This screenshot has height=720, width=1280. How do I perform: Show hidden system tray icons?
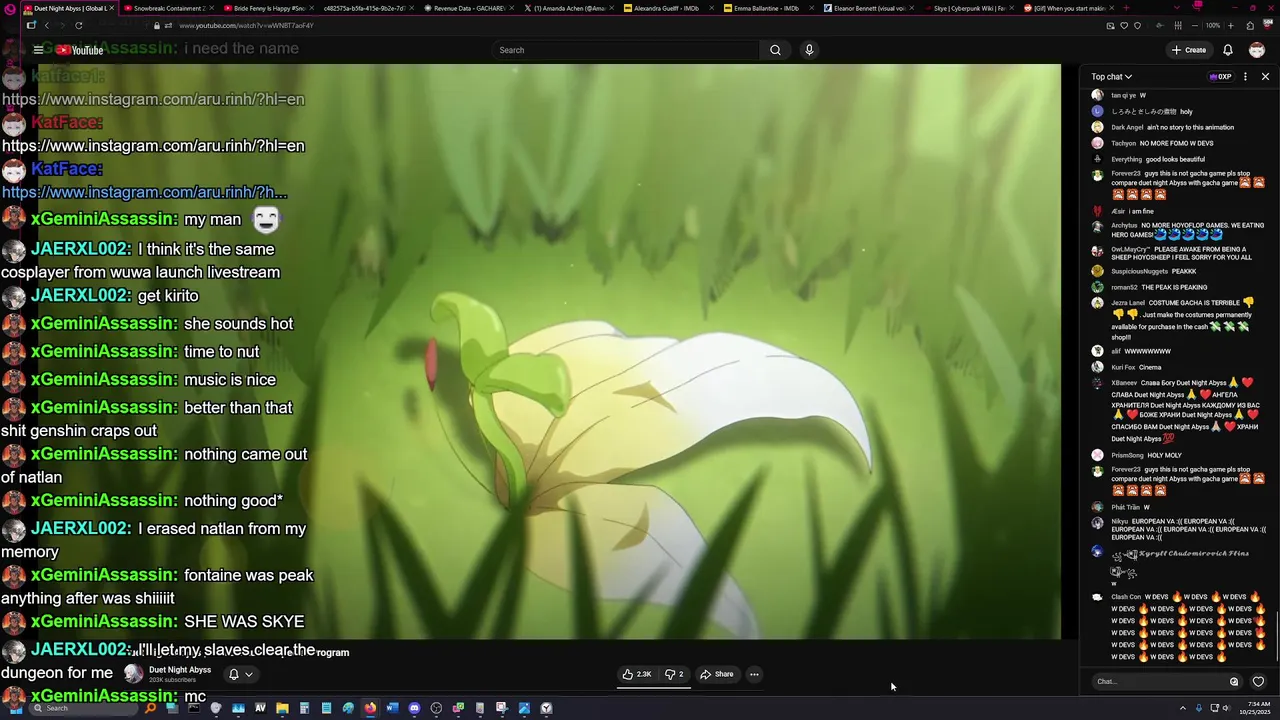[1182, 708]
